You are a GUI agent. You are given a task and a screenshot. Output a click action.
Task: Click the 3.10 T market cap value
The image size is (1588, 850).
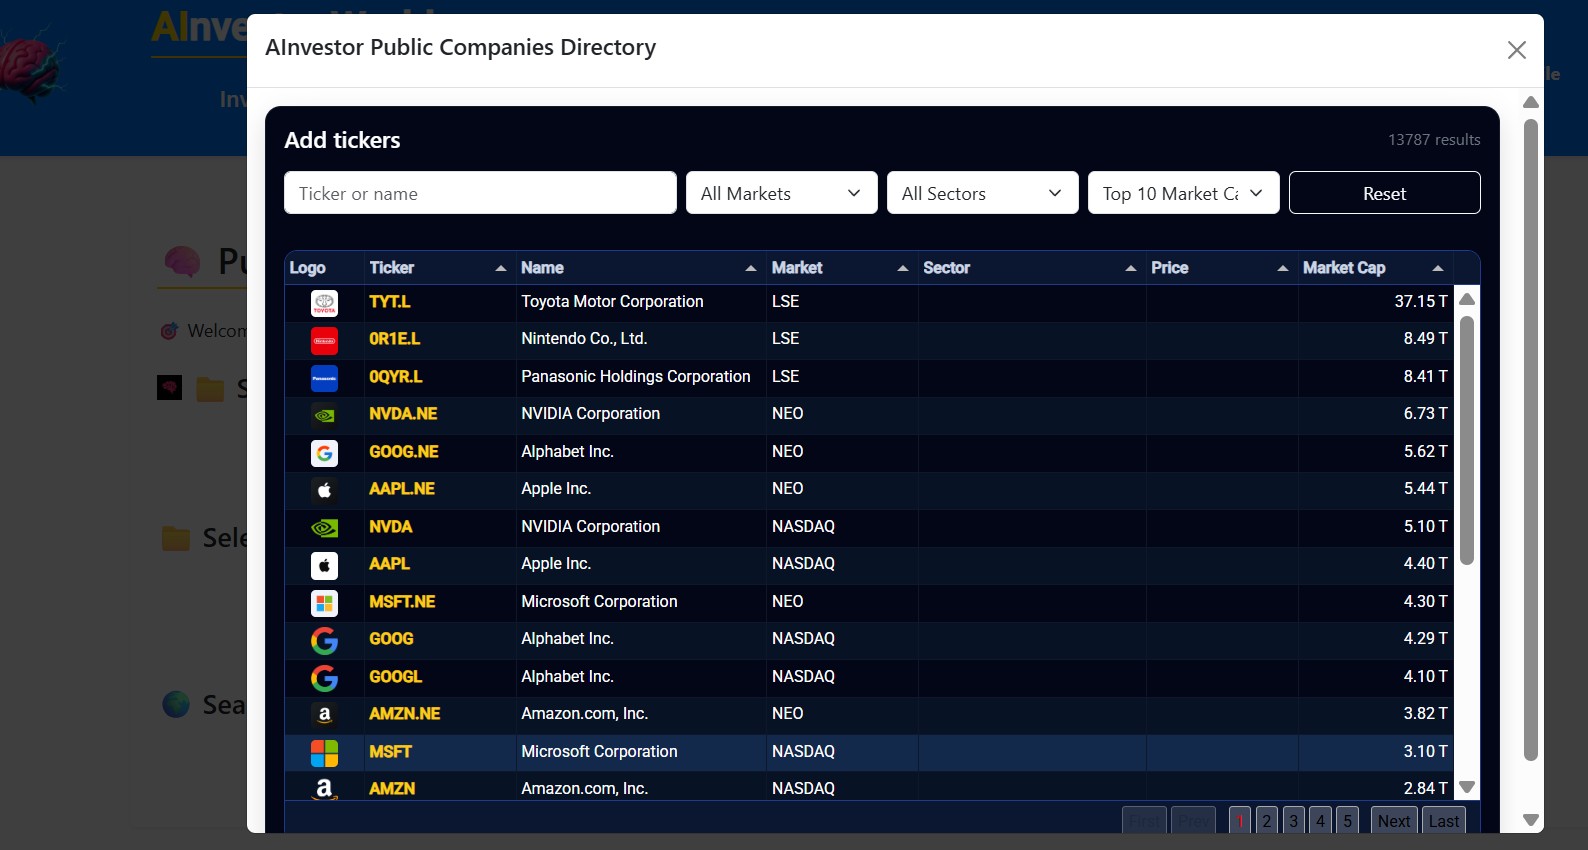[x=1425, y=752]
